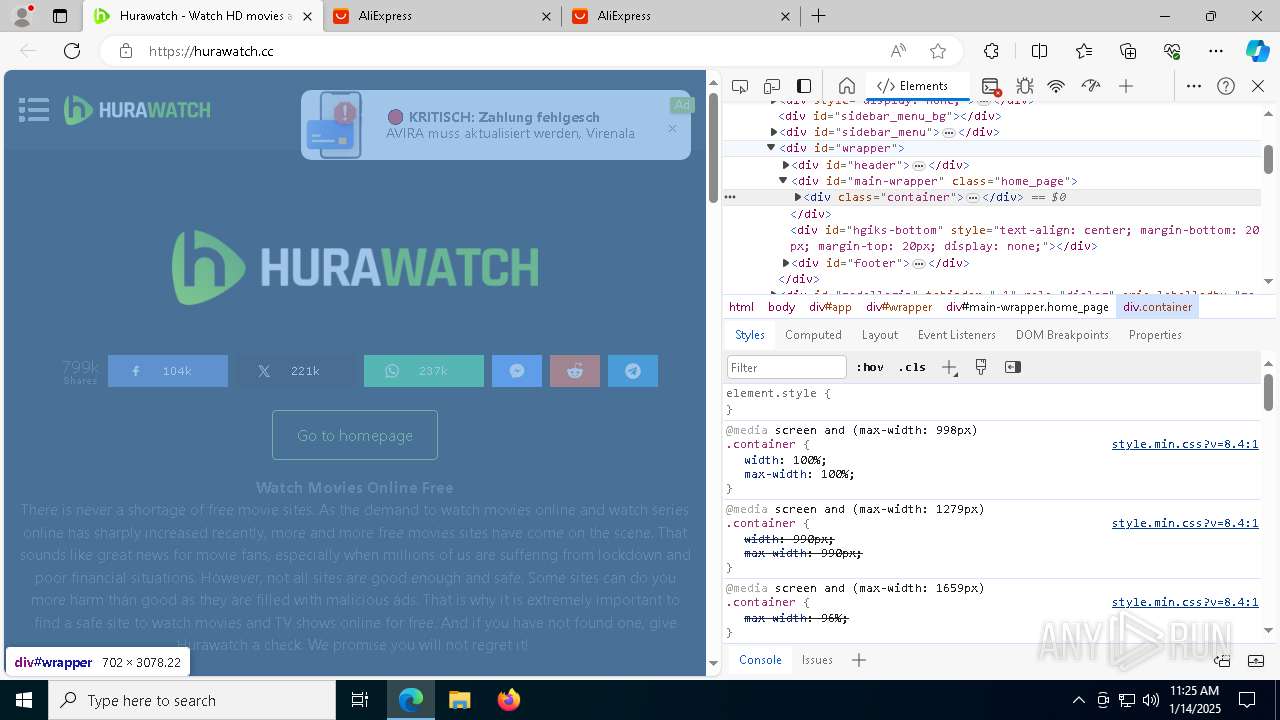The image size is (1280, 720).
Task: Focus the styles Filter input field
Action: pyautogui.click(x=786, y=367)
